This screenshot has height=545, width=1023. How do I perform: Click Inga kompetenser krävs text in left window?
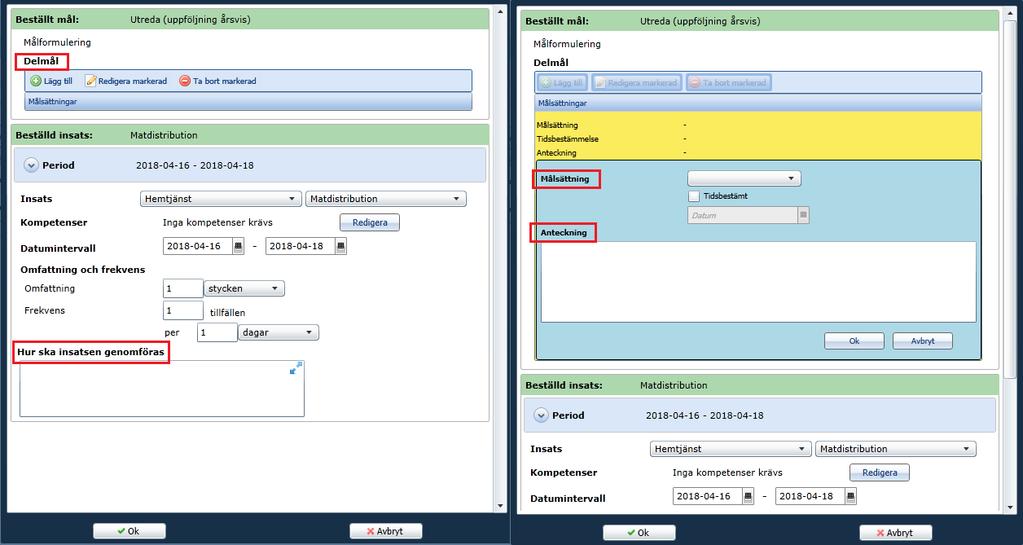(216, 223)
